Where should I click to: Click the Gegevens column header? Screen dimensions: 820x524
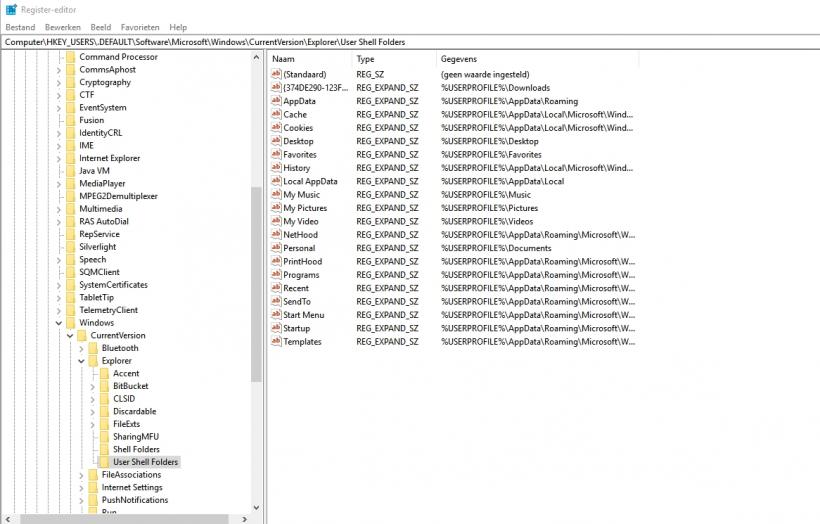tap(520, 60)
